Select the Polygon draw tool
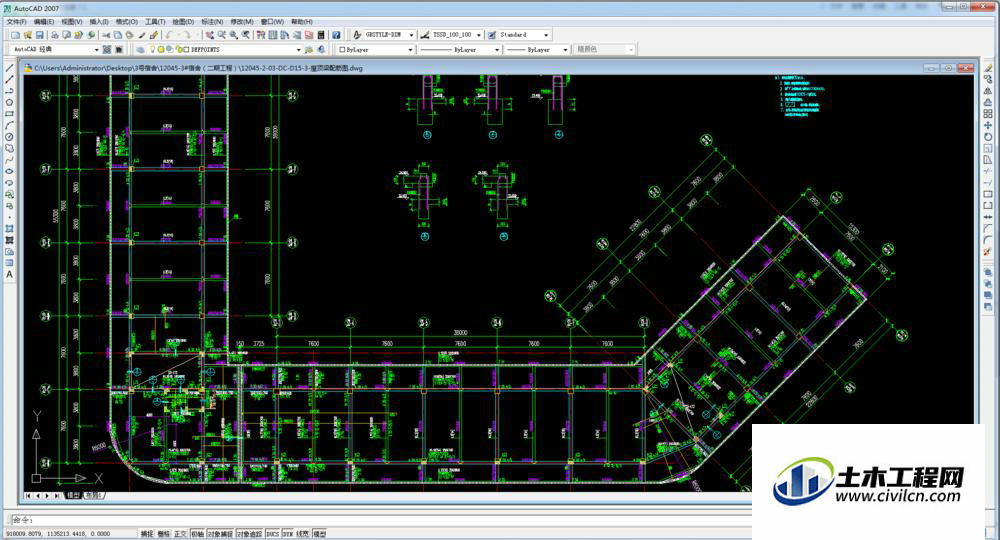1000x540 pixels. click(x=10, y=102)
